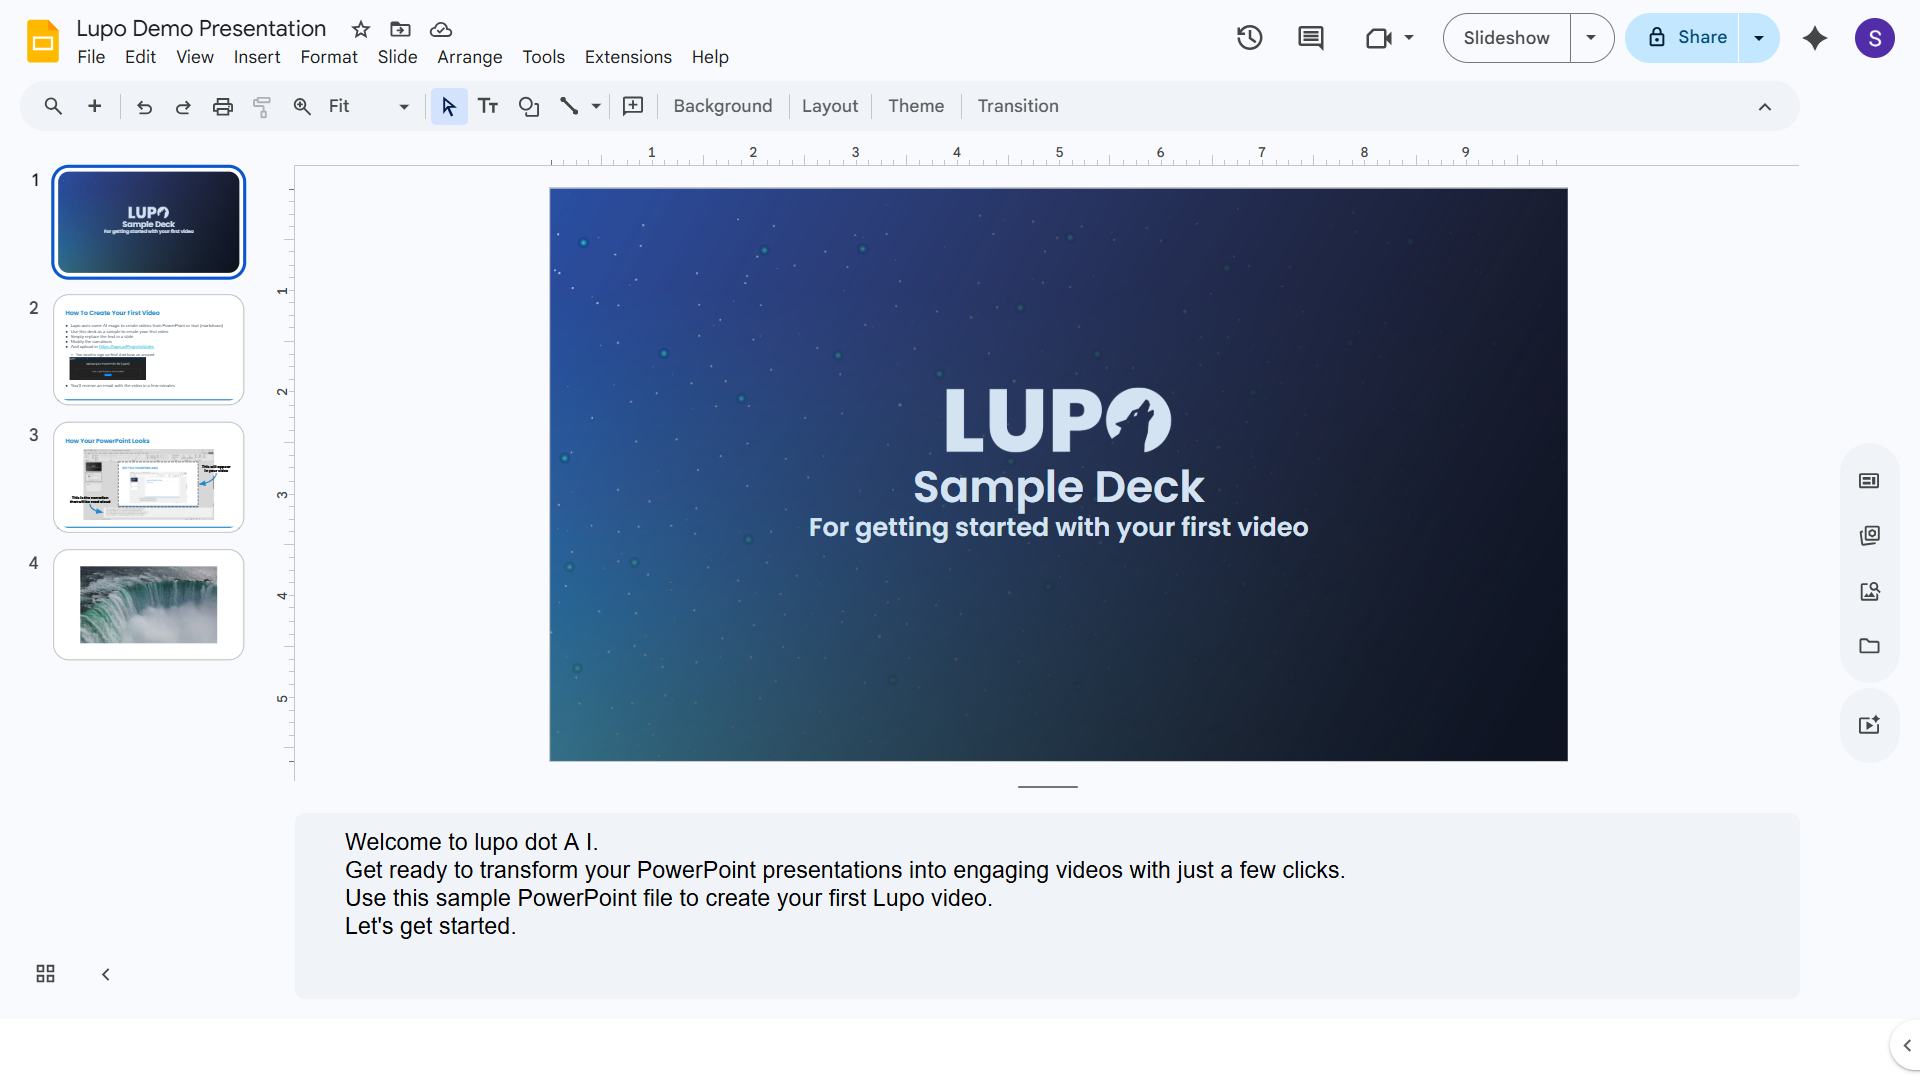Click the move to folder icon
Screen dimensions: 1920x1080
point(400,29)
